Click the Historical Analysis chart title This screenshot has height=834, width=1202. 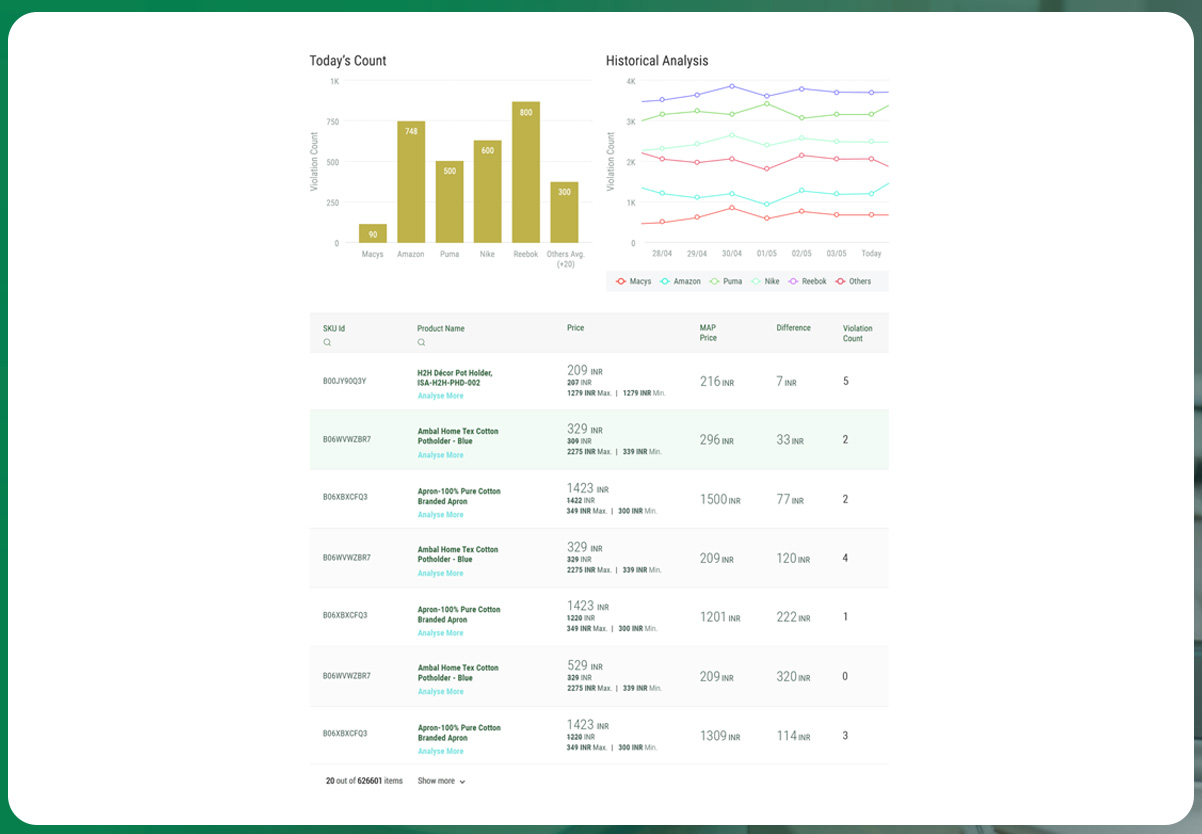pyautogui.click(x=657, y=61)
